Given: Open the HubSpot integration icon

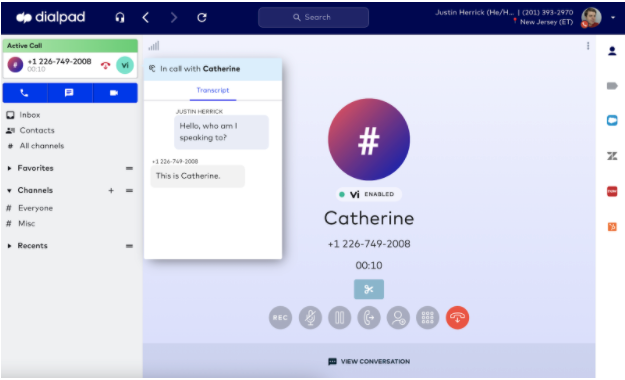Looking at the screenshot, I should click(612, 227).
